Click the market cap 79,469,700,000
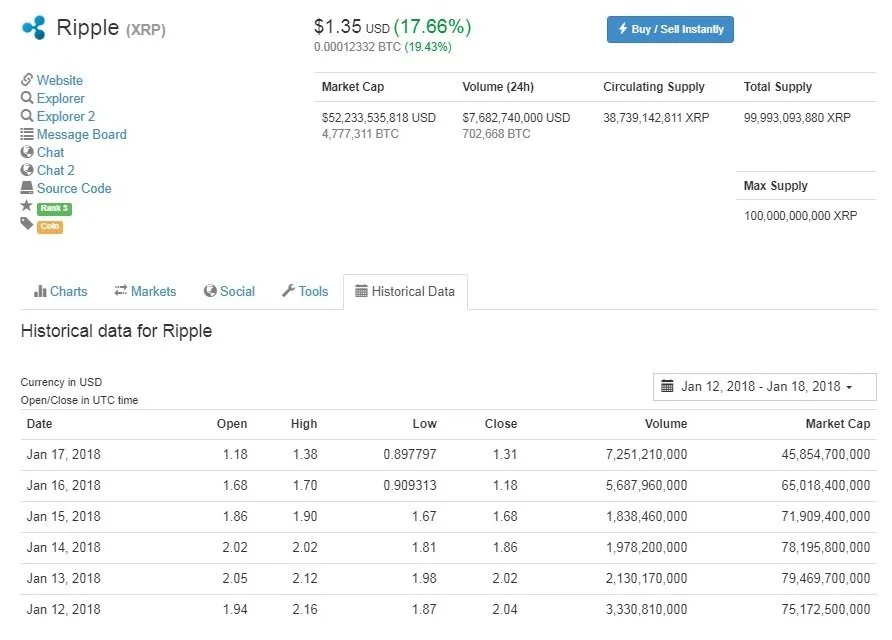The height and width of the screenshot is (640, 892). pyautogui.click(x=825, y=579)
